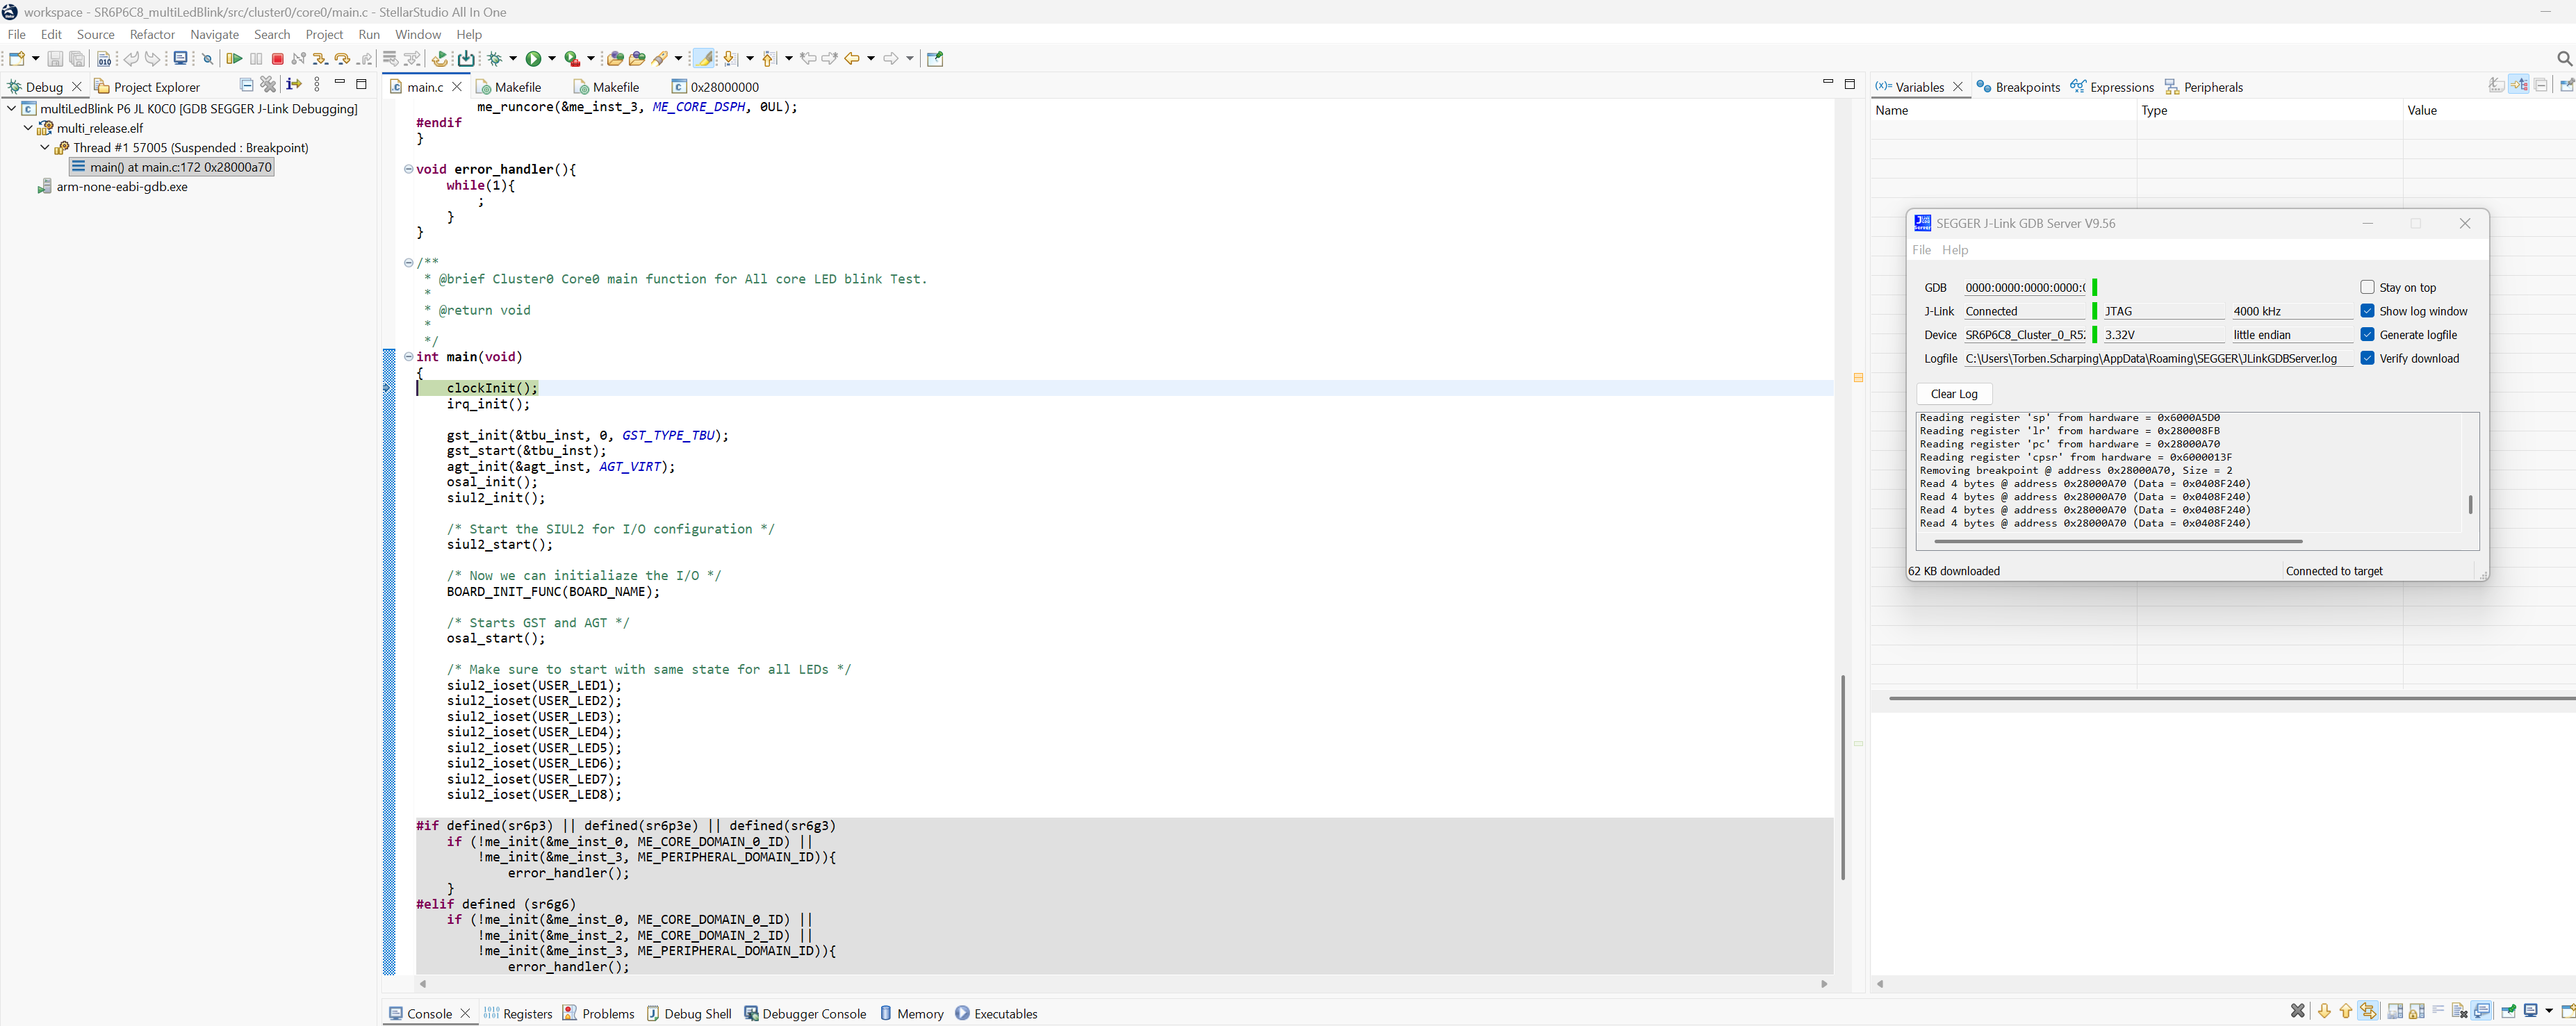
Task: Click the Resume debug toolbar icon
Action: tap(234, 59)
